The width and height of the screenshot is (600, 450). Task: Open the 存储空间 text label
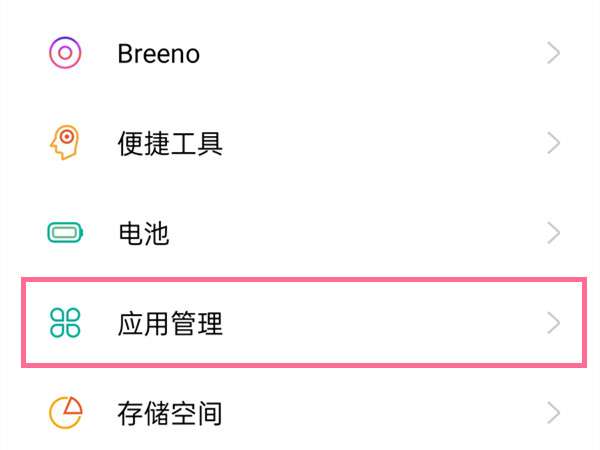[x=169, y=412]
